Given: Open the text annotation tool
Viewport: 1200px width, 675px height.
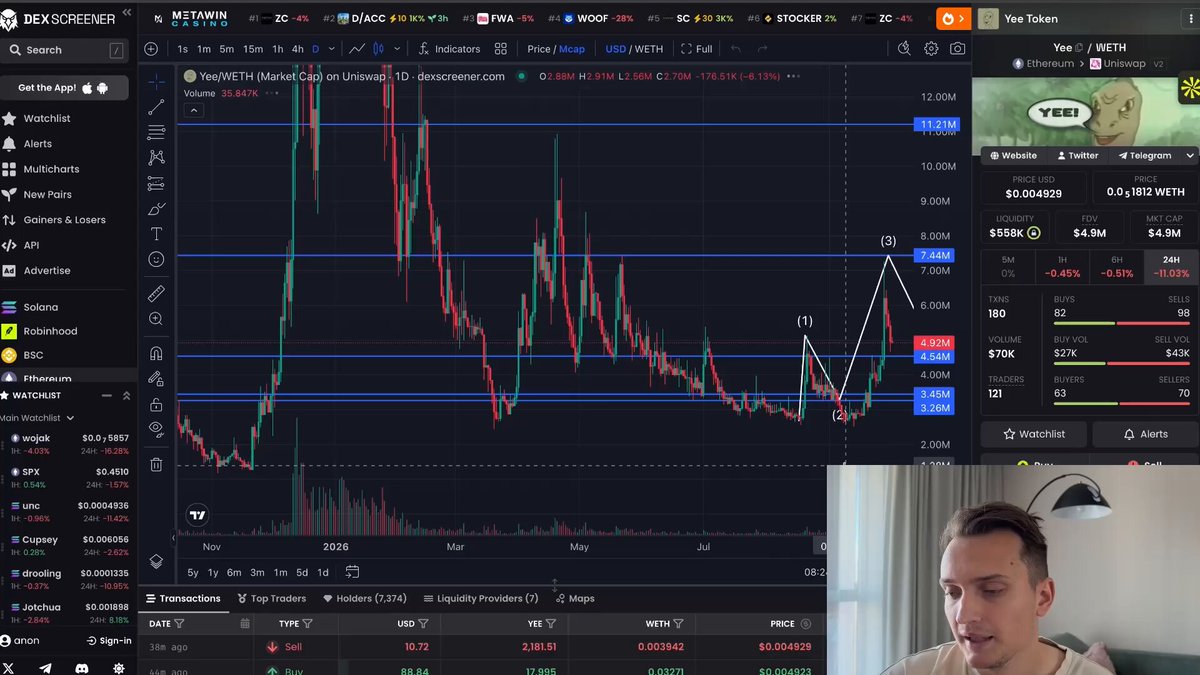Looking at the screenshot, I should click(157, 234).
